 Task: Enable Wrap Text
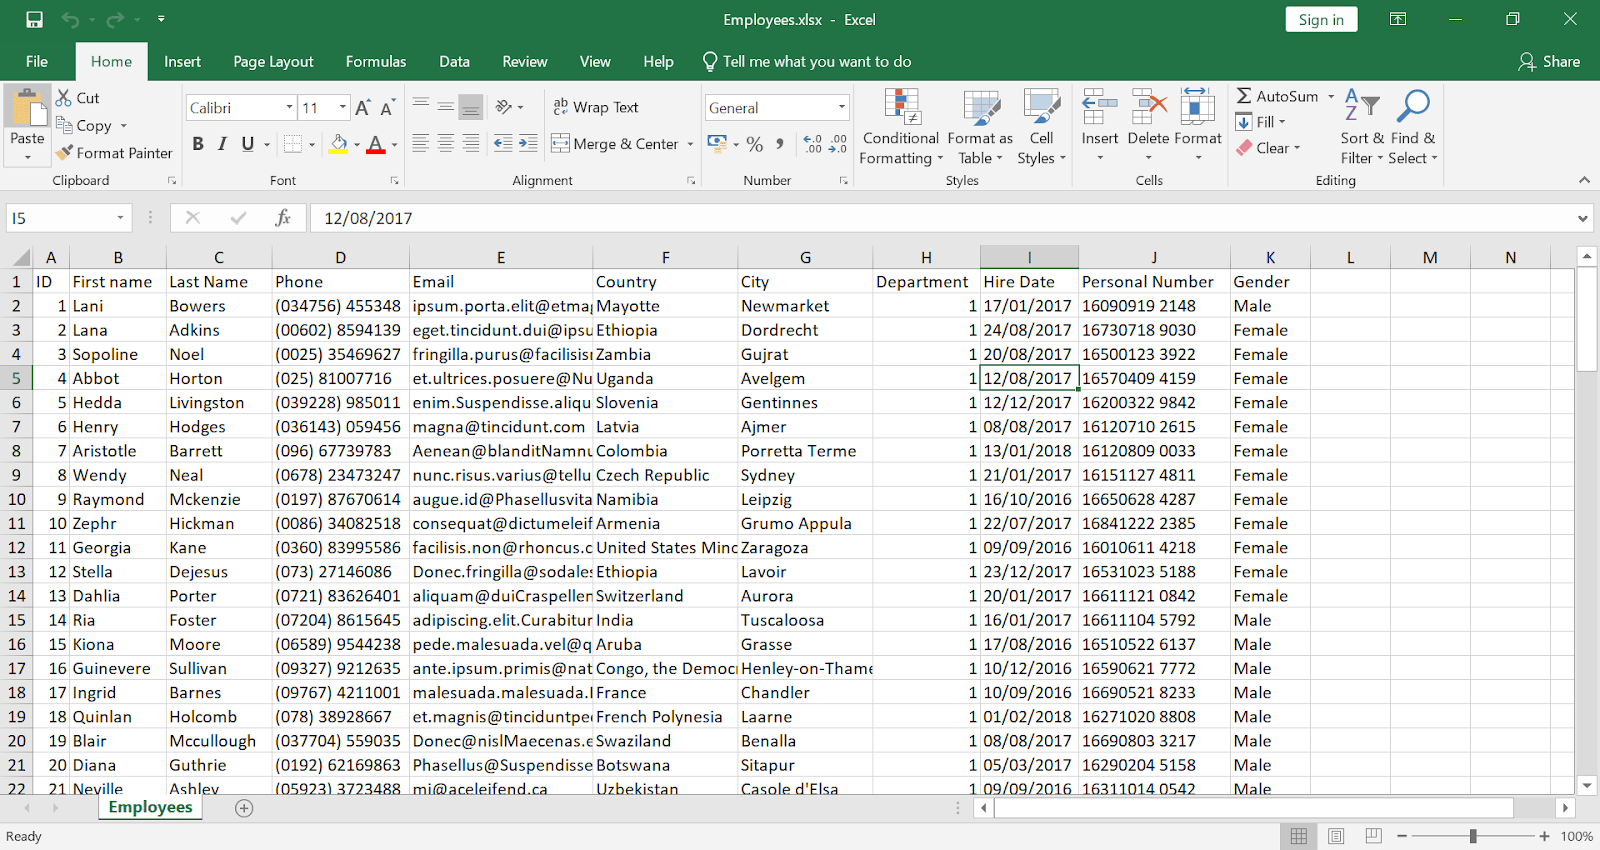[x=596, y=107]
